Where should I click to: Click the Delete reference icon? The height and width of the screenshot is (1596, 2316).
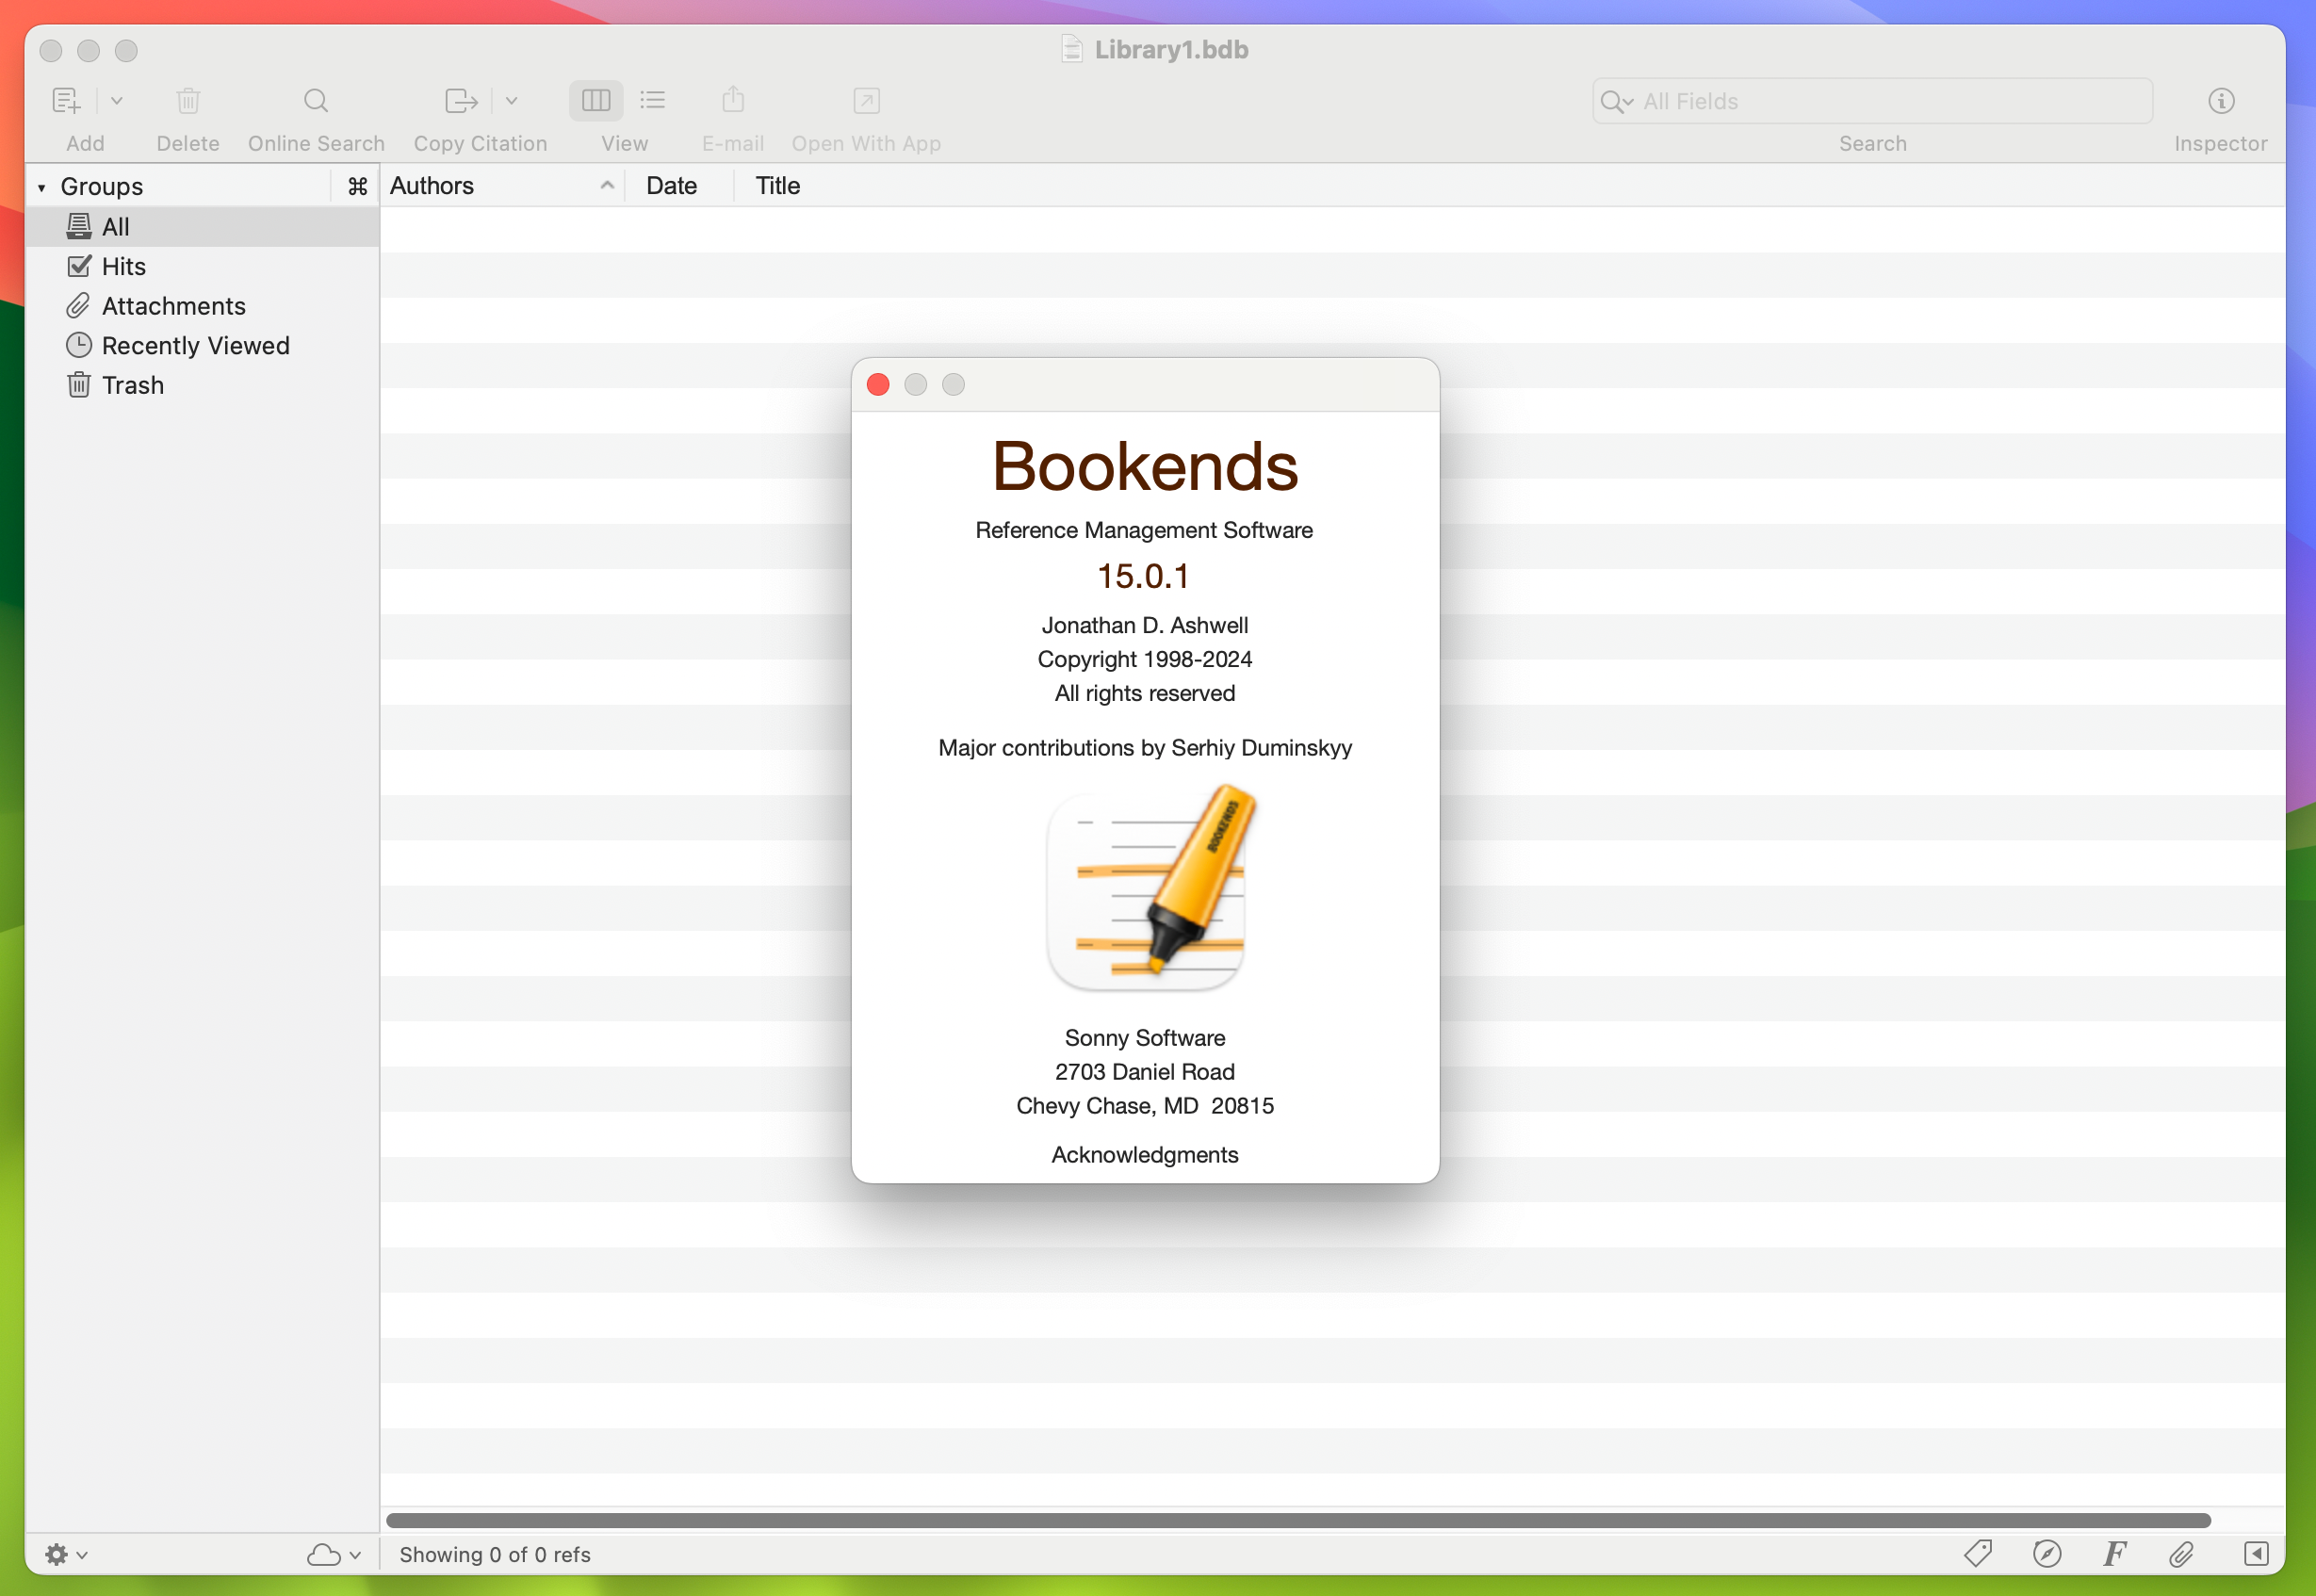[187, 99]
